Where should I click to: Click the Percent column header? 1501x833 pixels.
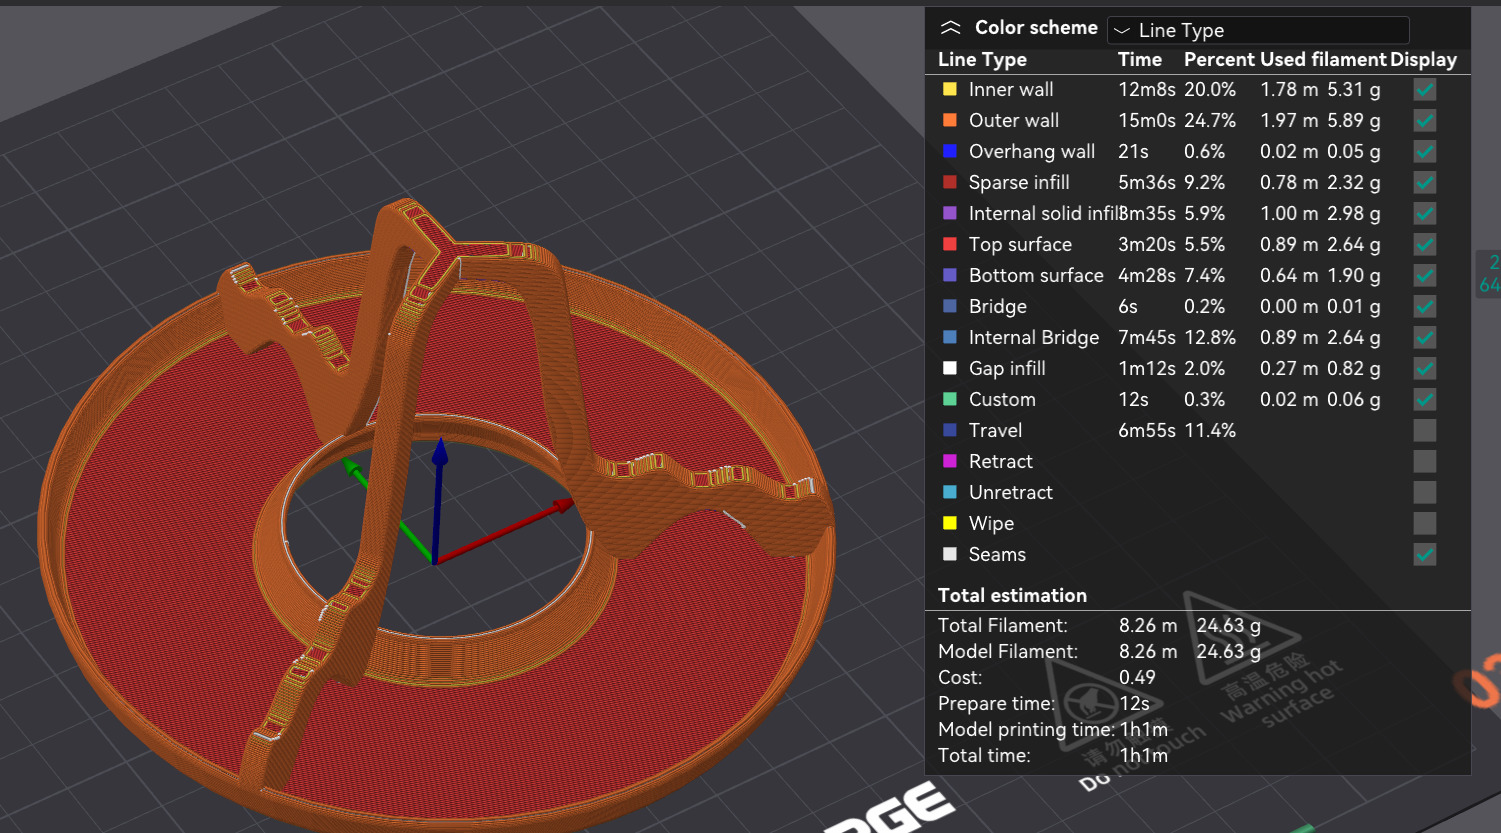[1219, 60]
